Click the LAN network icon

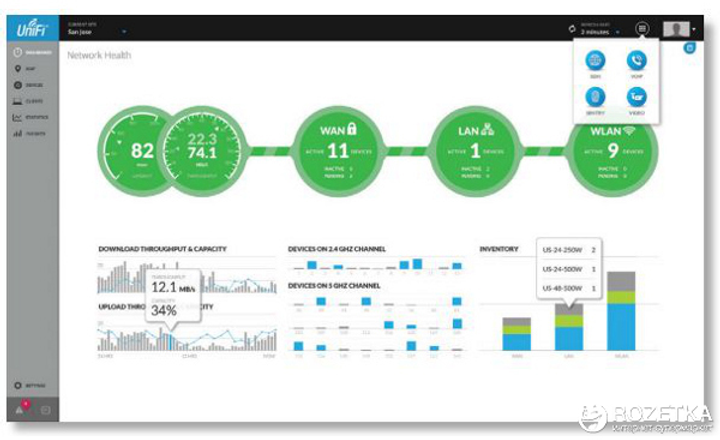pyautogui.click(x=487, y=130)
